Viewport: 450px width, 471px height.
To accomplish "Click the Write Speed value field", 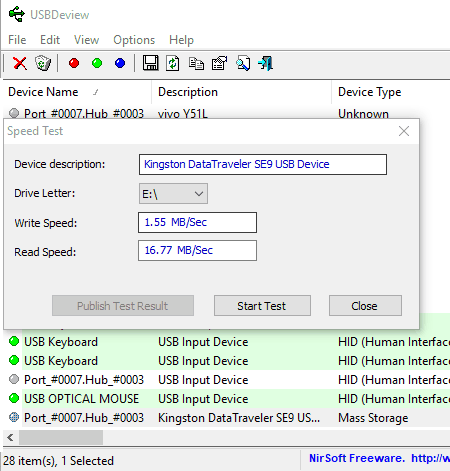I will pyautogui.click(x=197, y=222).
